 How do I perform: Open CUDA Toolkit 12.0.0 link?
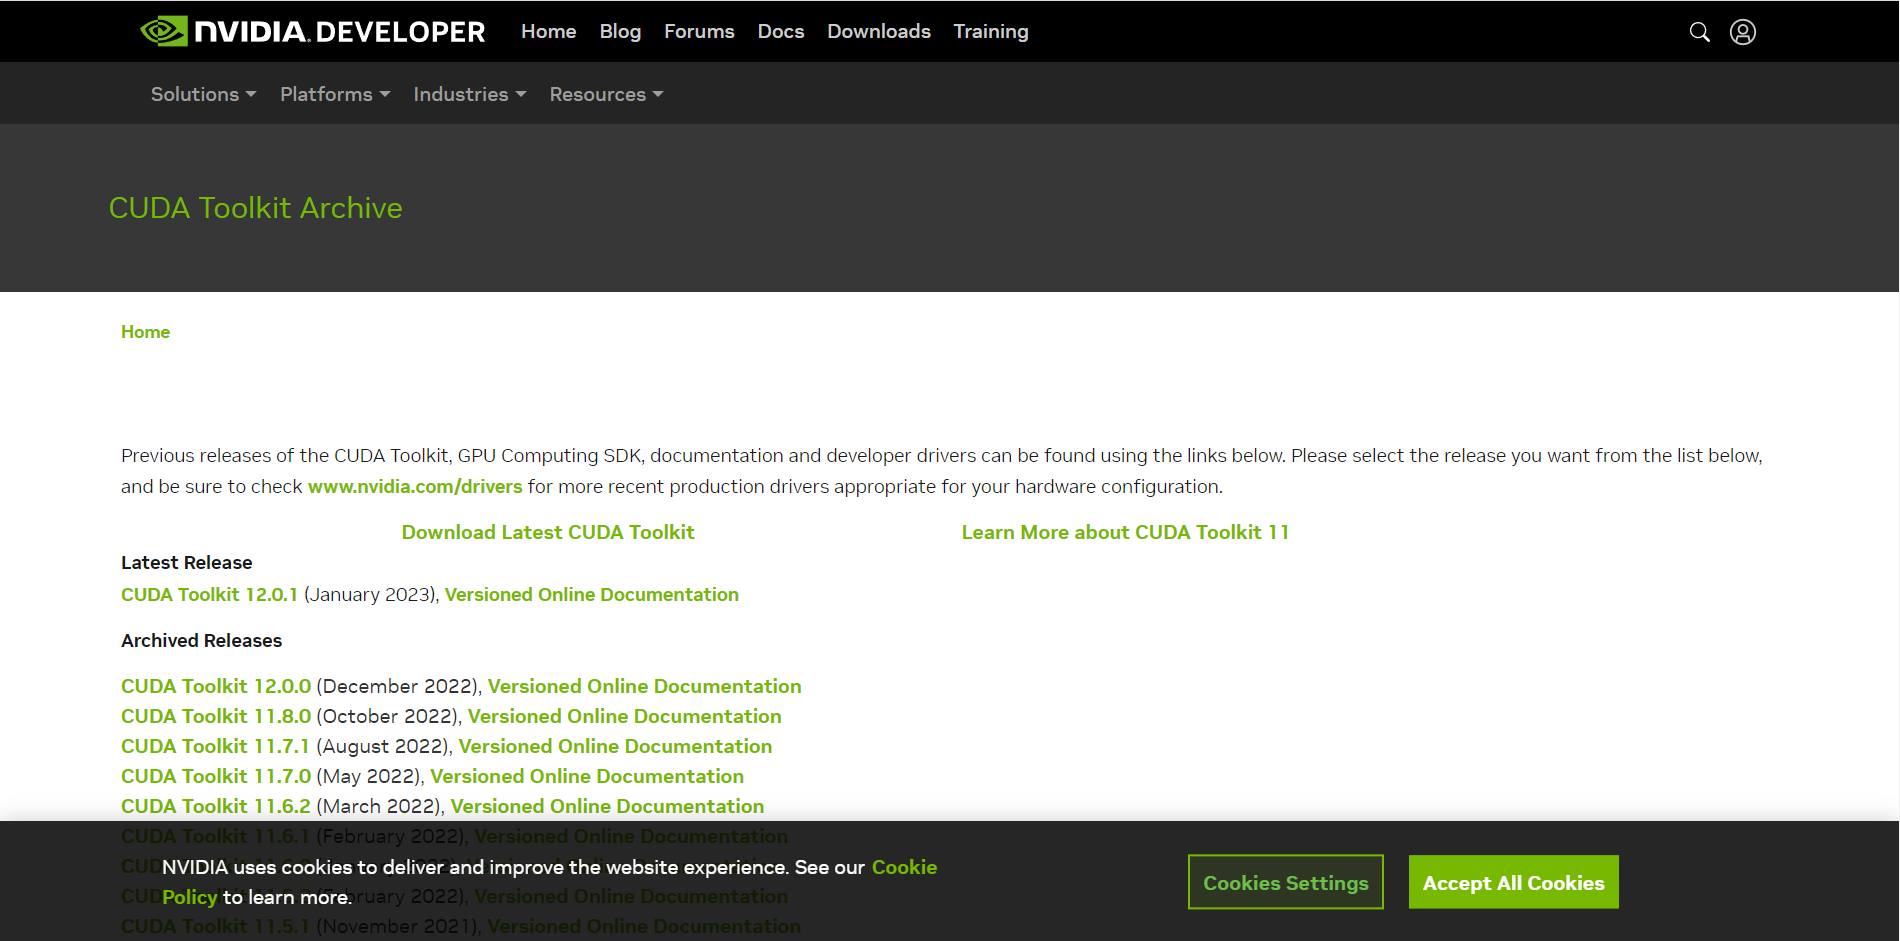(216, 686)
